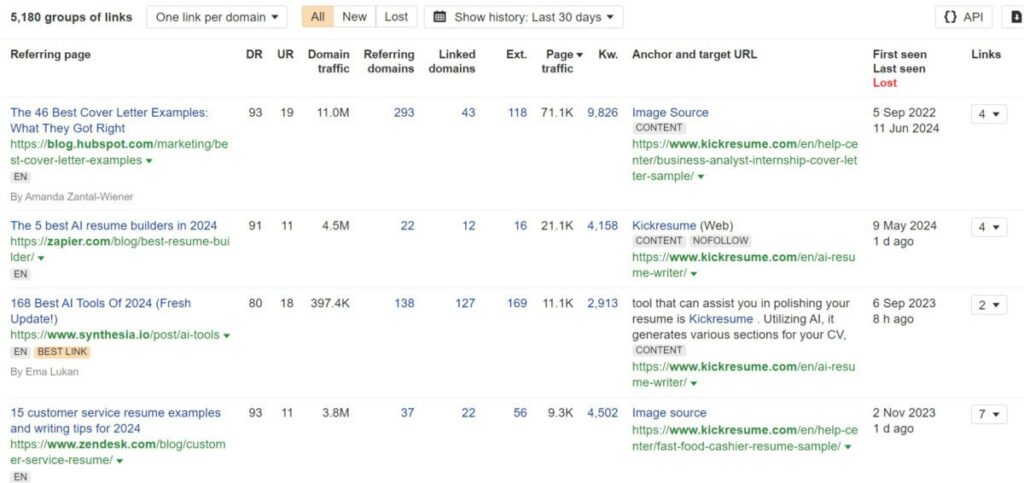The width and height of the screenshot is (1024, 483).
Task: Sort by Domain traffic column
Action: point(328,61)
